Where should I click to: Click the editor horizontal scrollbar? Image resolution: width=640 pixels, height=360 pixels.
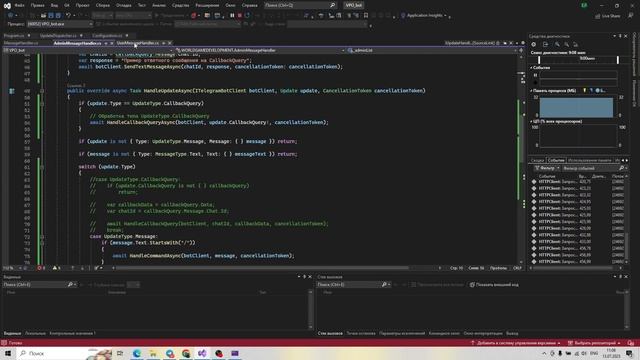point(261,268)
